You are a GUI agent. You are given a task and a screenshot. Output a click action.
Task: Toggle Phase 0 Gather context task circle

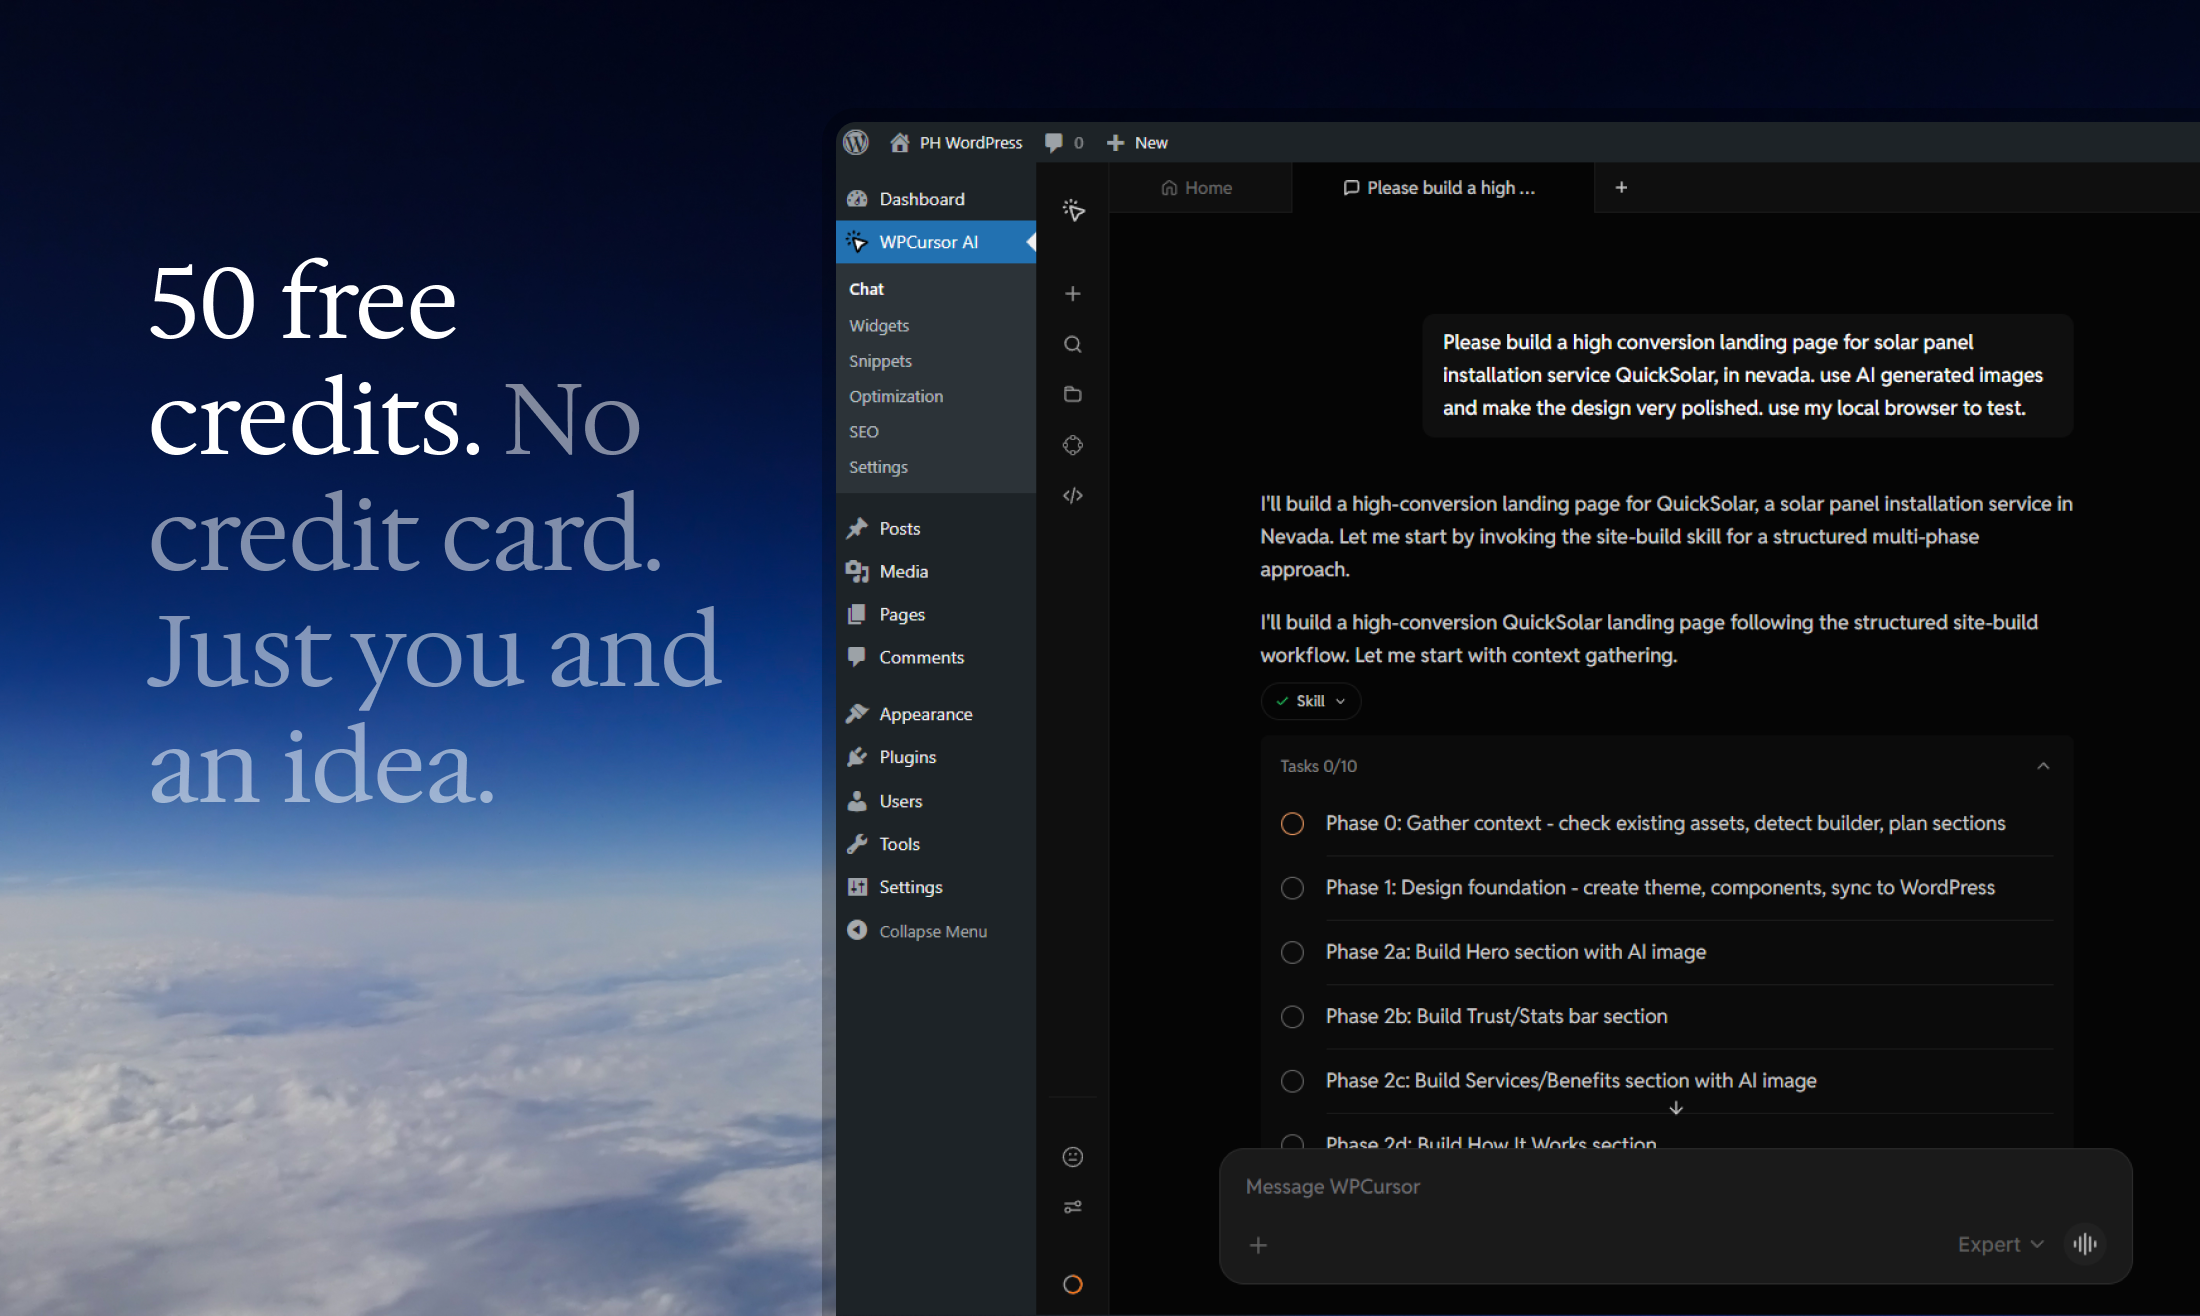pyautogui.click(x=1292, y=824)
